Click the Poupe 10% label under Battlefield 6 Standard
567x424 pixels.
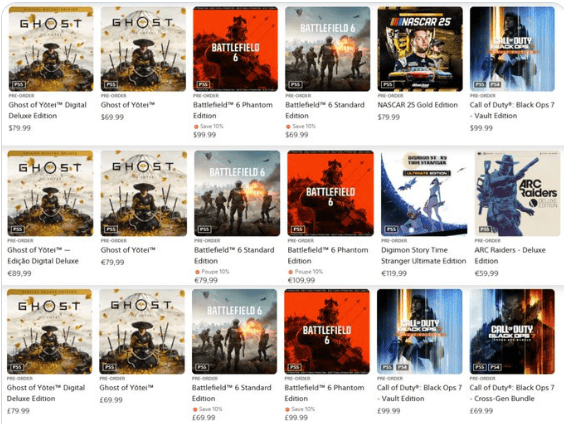[212, 271]
